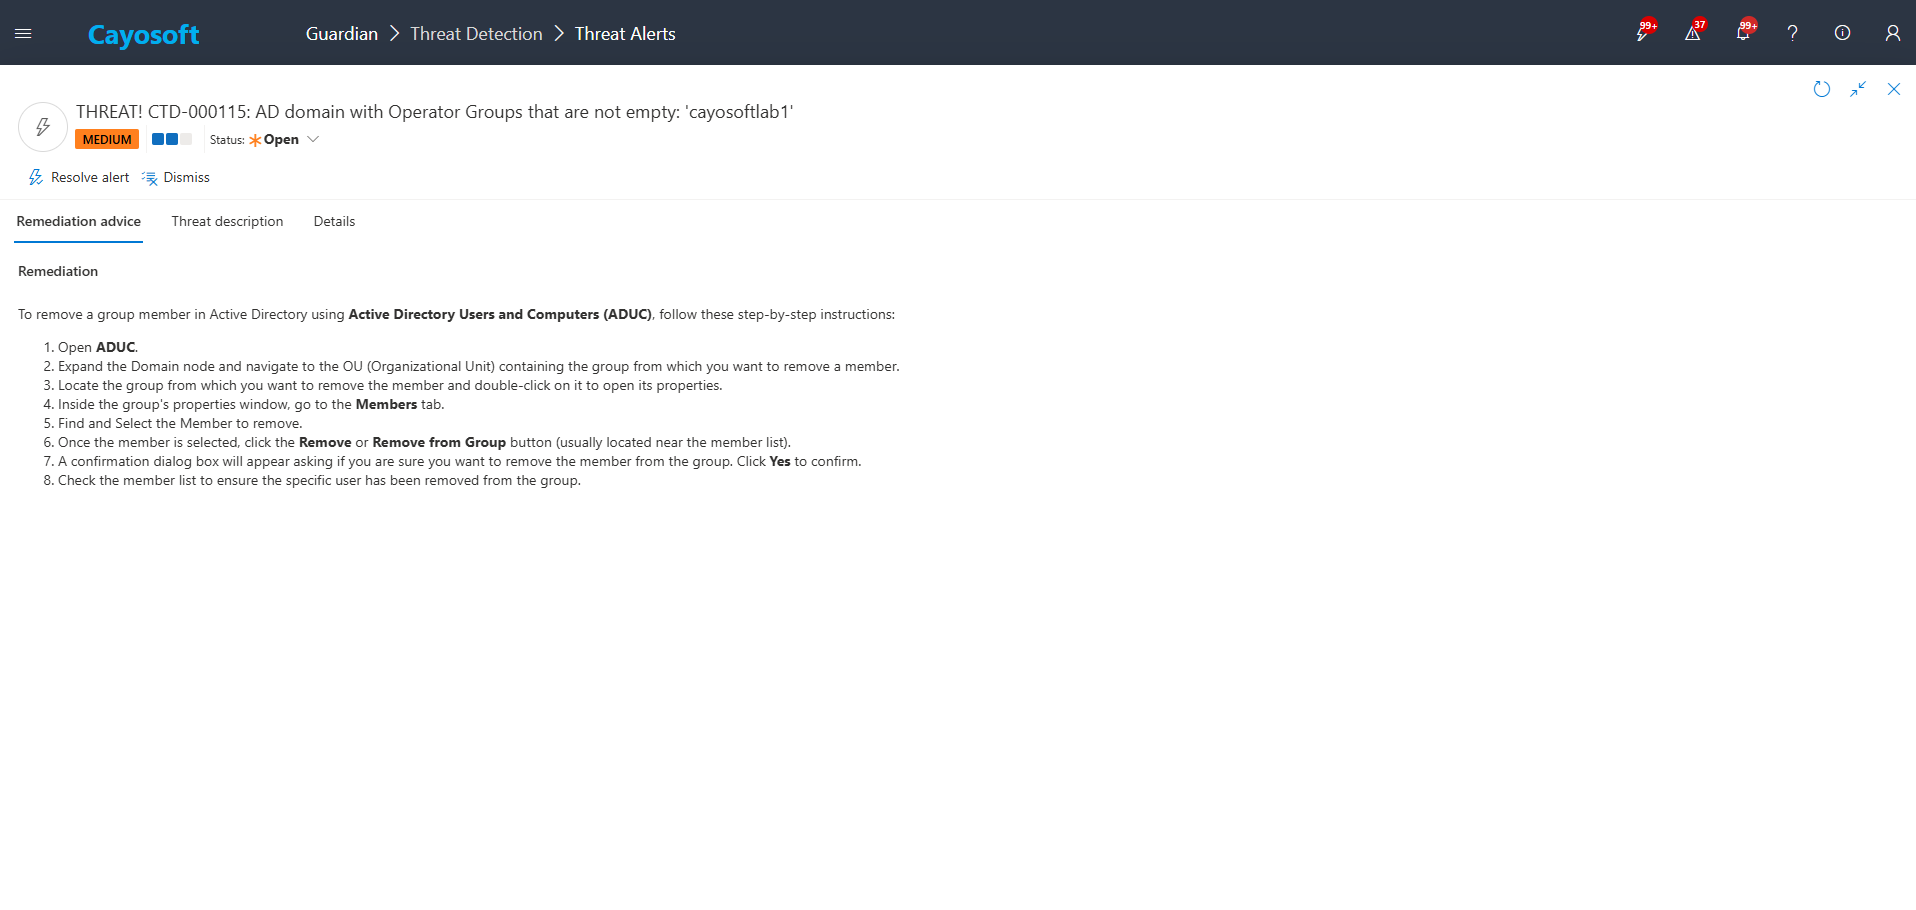1916x910 pixels.
Task: Go to Guardian in the breadcrumb
Action: point(341,34)
